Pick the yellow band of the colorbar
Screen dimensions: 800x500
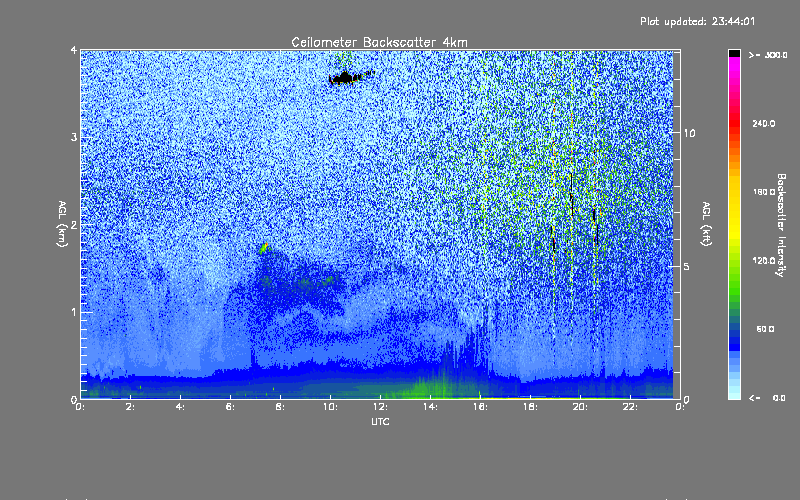pos(734,209)
